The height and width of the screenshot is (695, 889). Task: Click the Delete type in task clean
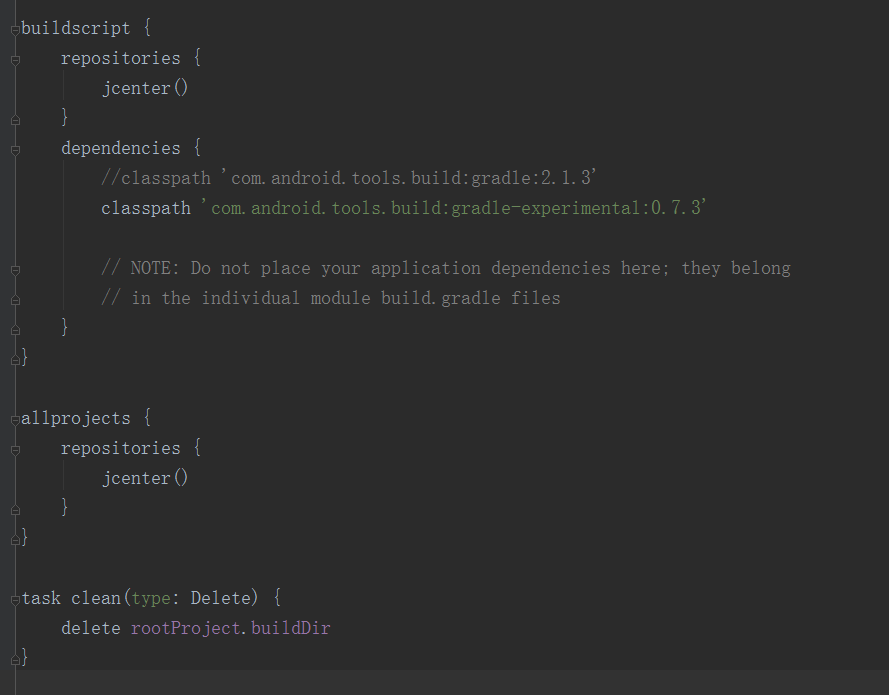point(220,598)
